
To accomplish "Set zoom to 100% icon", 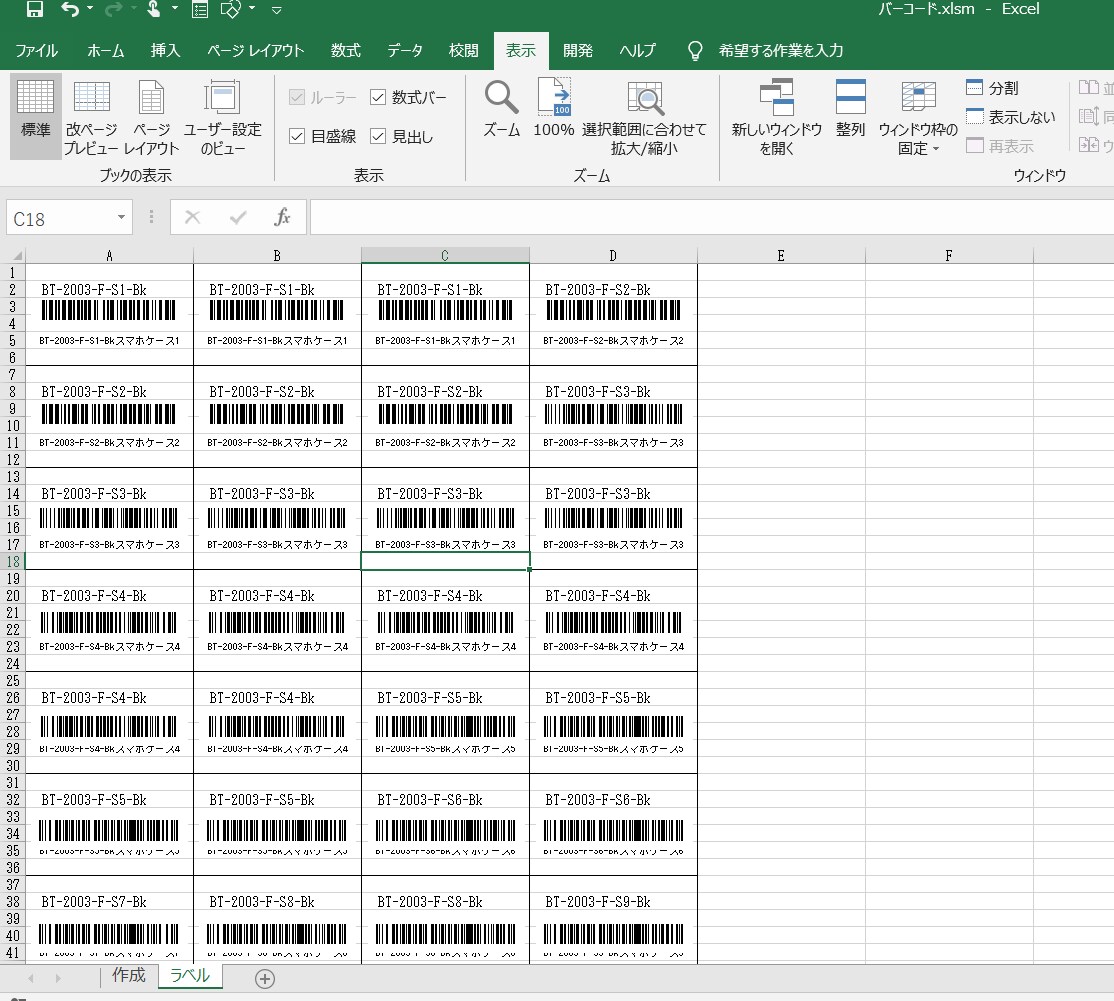I will [553, 108].
